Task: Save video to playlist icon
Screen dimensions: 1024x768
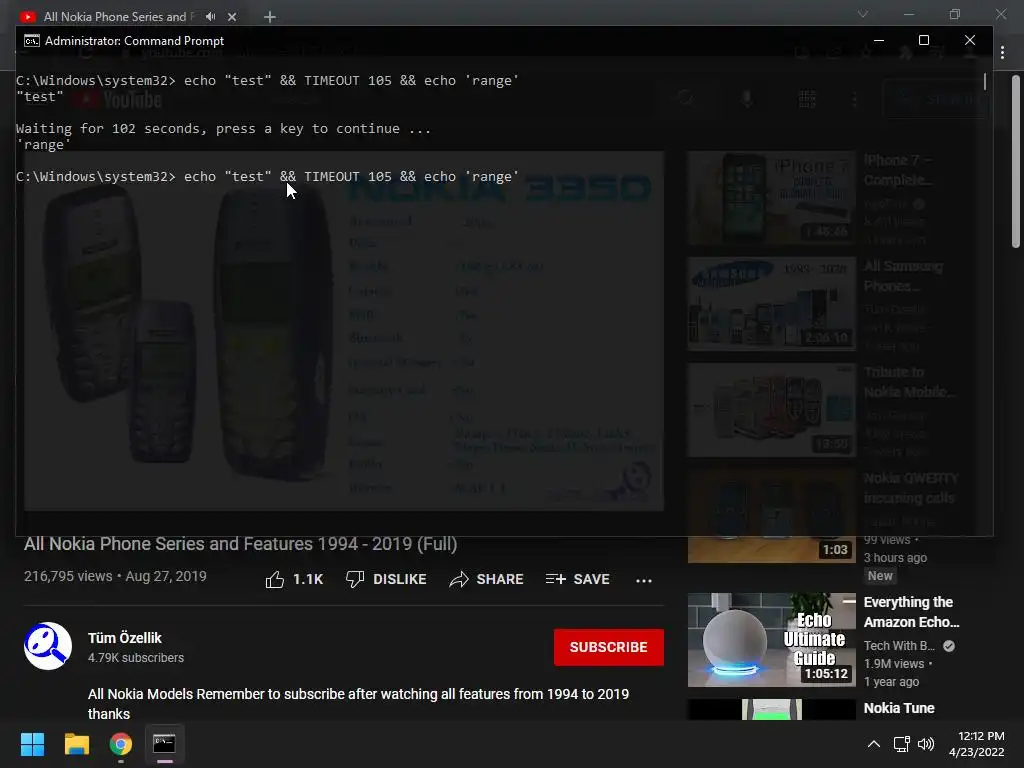Action: pos(556,579)
